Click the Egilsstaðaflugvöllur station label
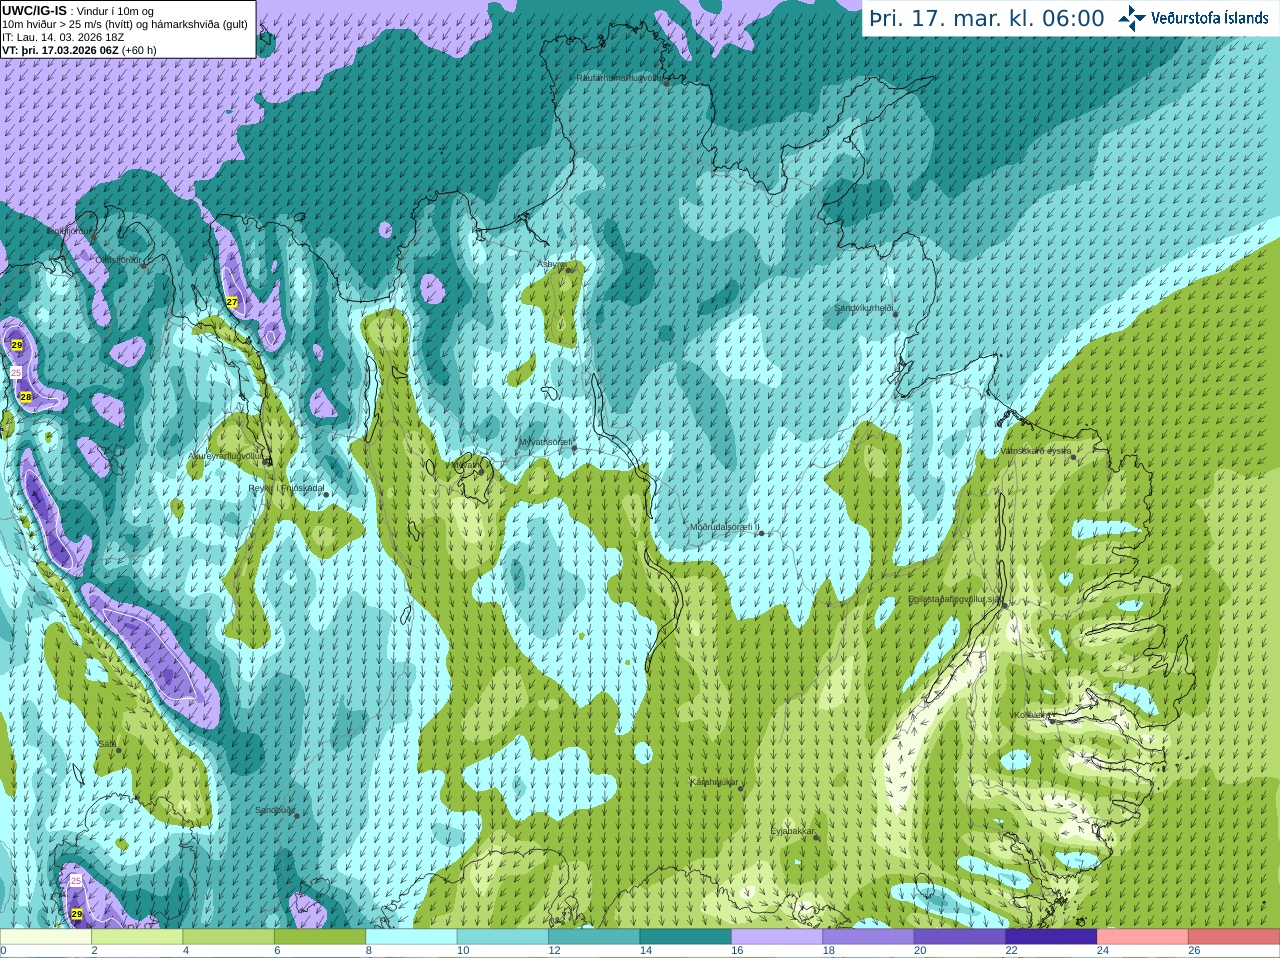The height and width of the screenshot is (958, 1280). pyautogui.click(x=954, y=599)
